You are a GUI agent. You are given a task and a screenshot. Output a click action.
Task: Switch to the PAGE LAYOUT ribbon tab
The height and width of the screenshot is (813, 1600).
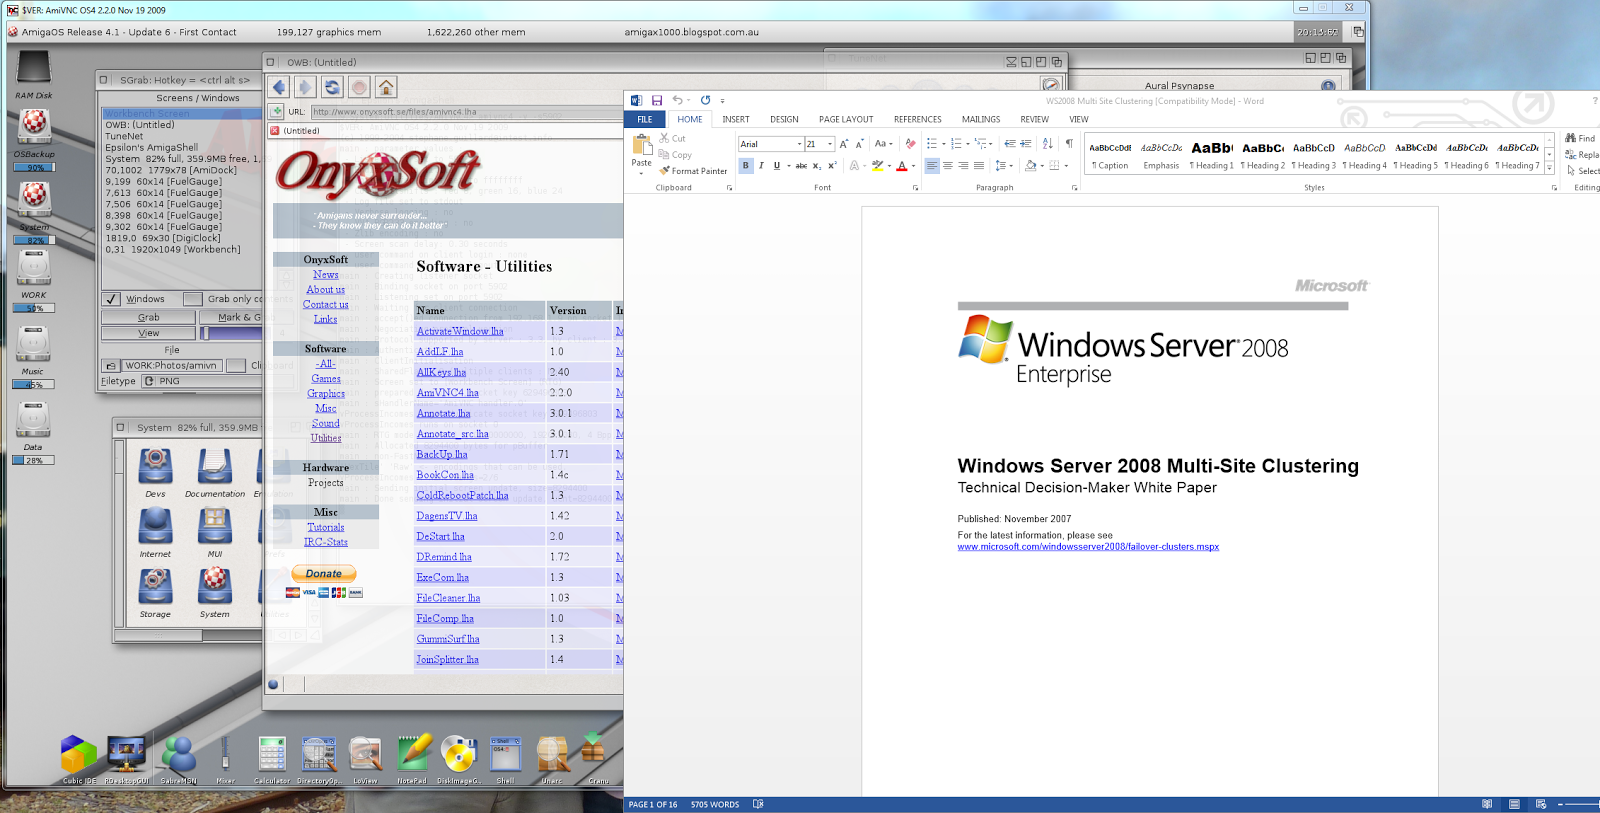(x=846, y=119)
